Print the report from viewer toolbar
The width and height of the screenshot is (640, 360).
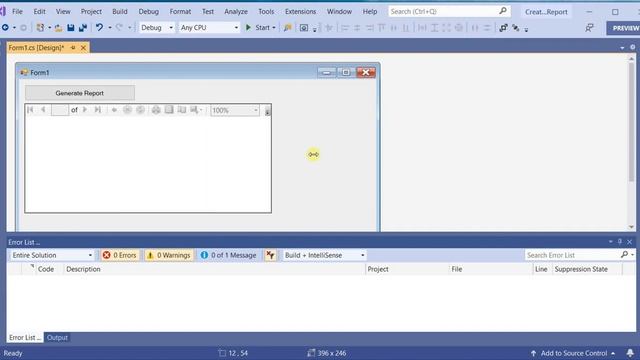pyautogui.click(x=156, y=110)
